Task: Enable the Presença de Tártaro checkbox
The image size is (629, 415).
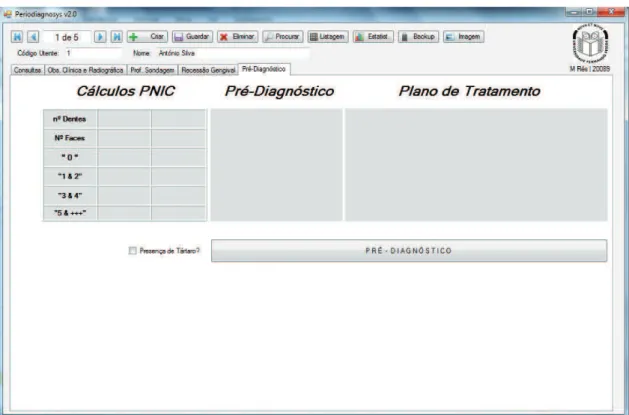Action: point(132,251)
